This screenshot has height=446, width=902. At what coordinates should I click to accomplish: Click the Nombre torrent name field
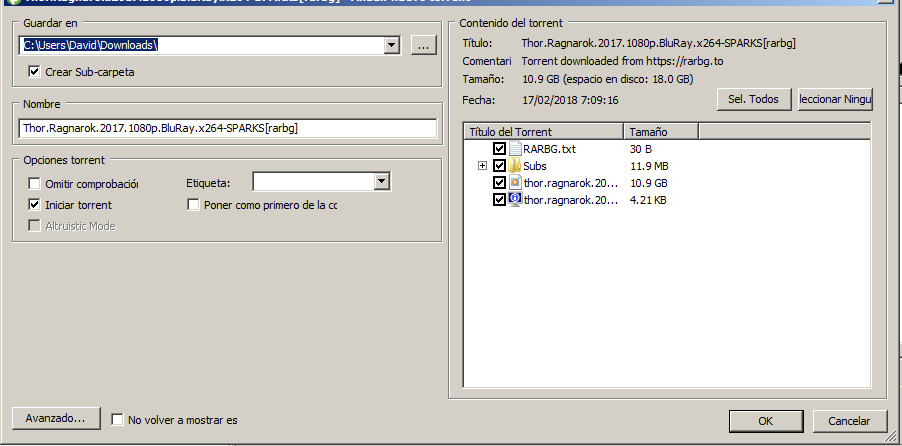[228, 128]
